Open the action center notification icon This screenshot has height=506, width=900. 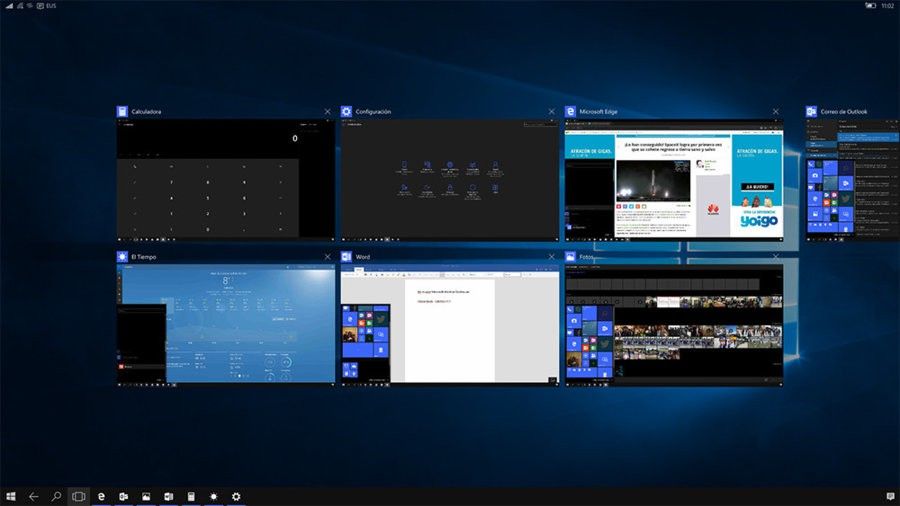pyautogui.click(x=890, y=496)
